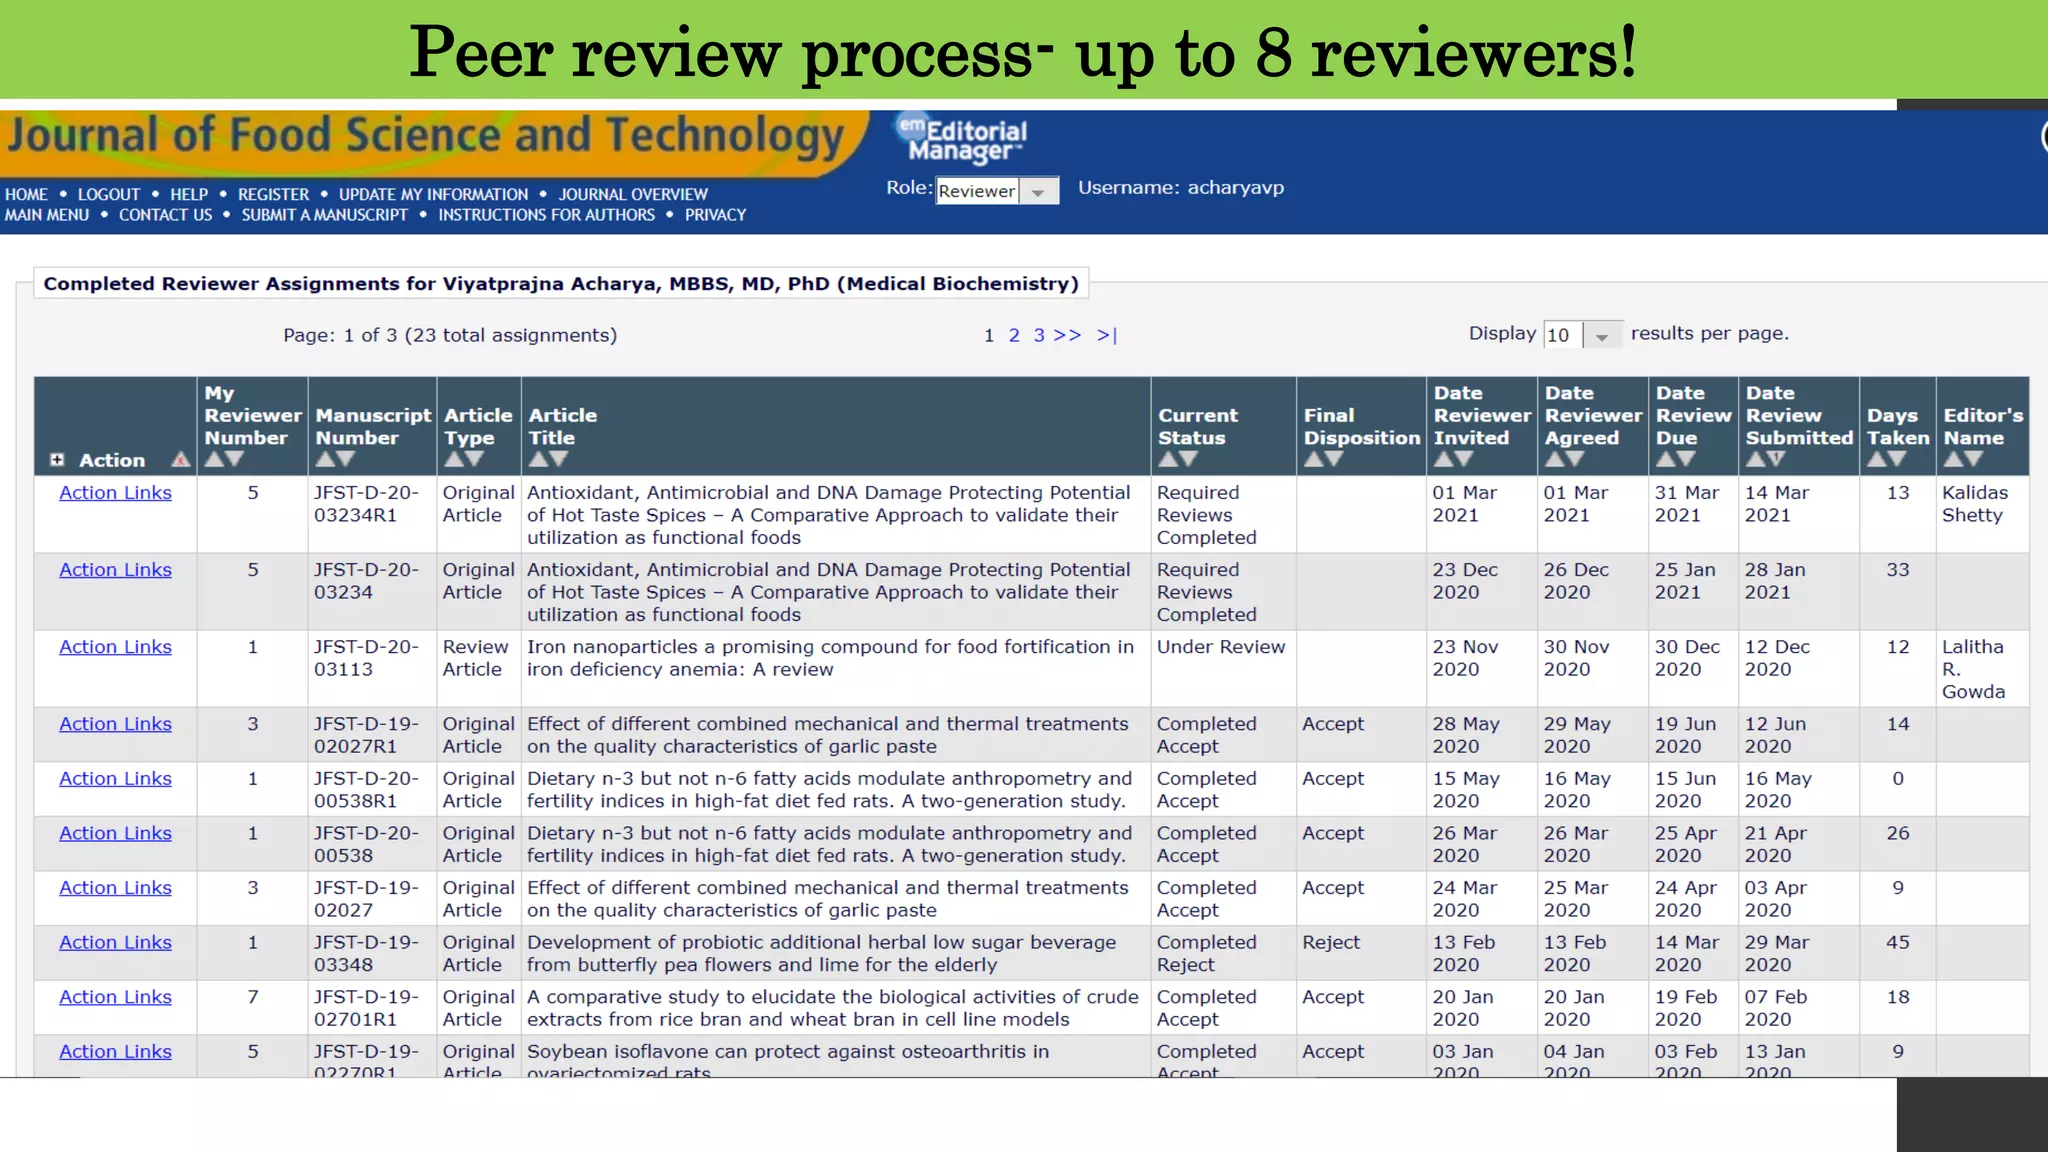Open UPDATE MY INFORMATION
The width and height of the screenshot is (2048, 1152).
(x=433, y=194)
